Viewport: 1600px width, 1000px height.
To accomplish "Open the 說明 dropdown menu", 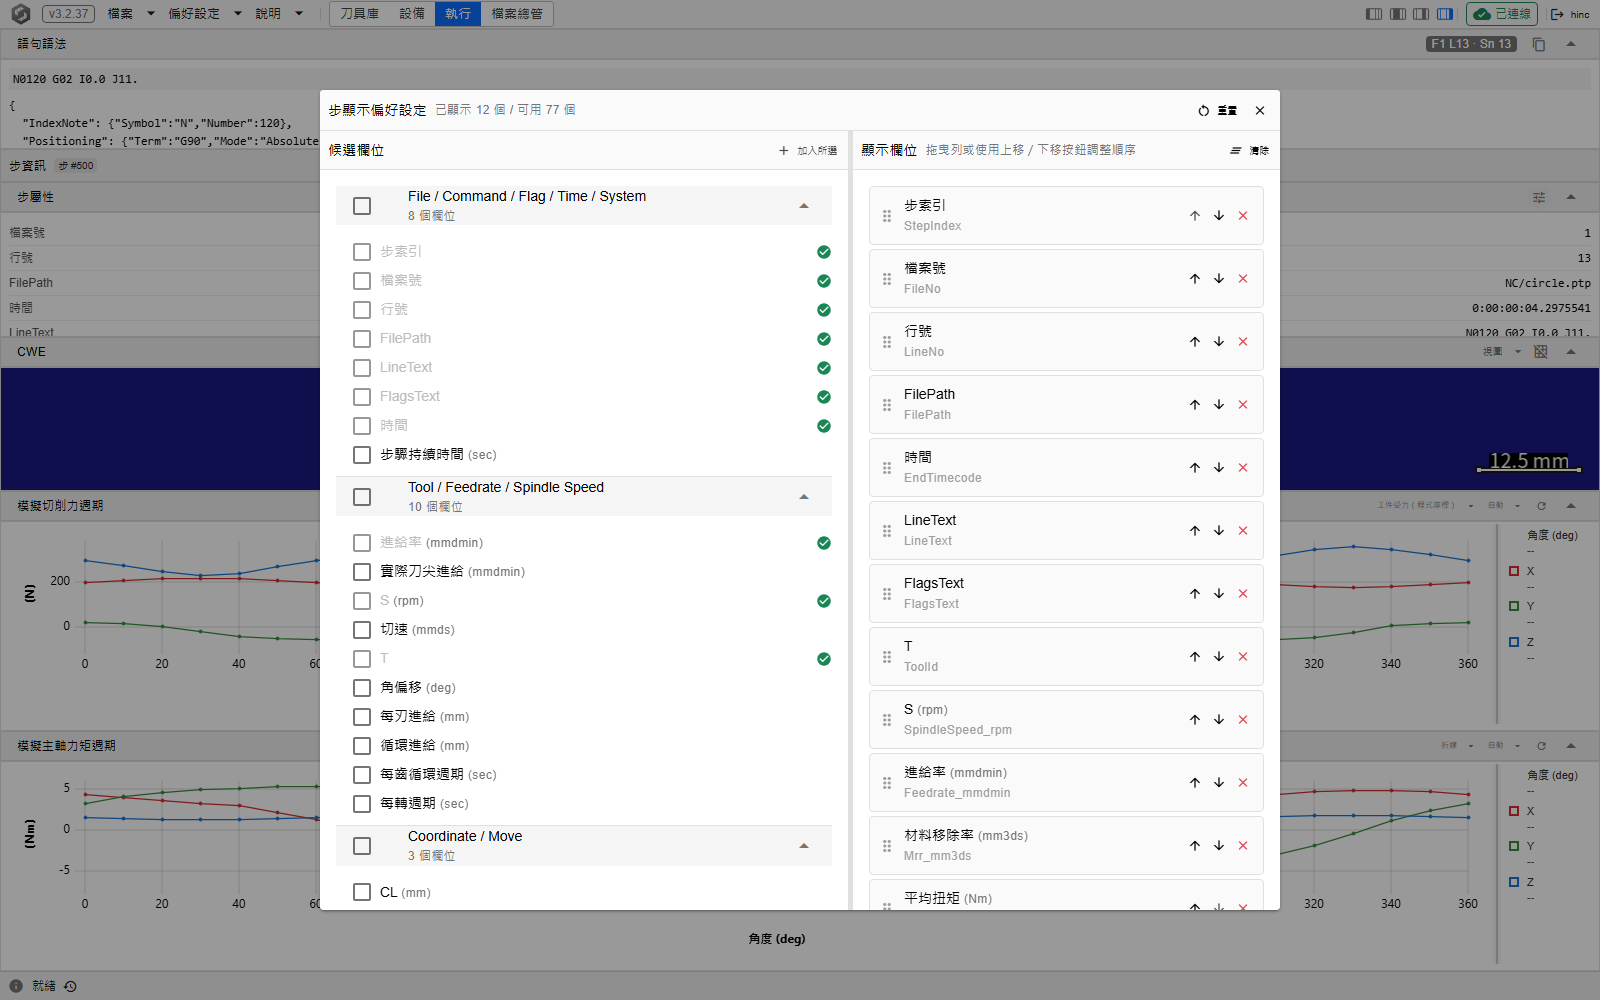I will click(x=278, y=14).
